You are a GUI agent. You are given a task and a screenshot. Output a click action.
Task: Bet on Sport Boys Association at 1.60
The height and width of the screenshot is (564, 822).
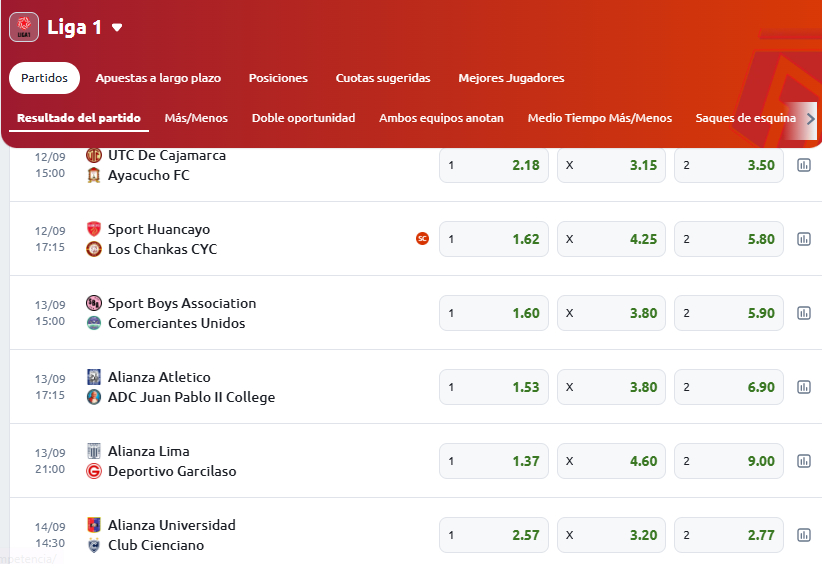pos(494,313)
